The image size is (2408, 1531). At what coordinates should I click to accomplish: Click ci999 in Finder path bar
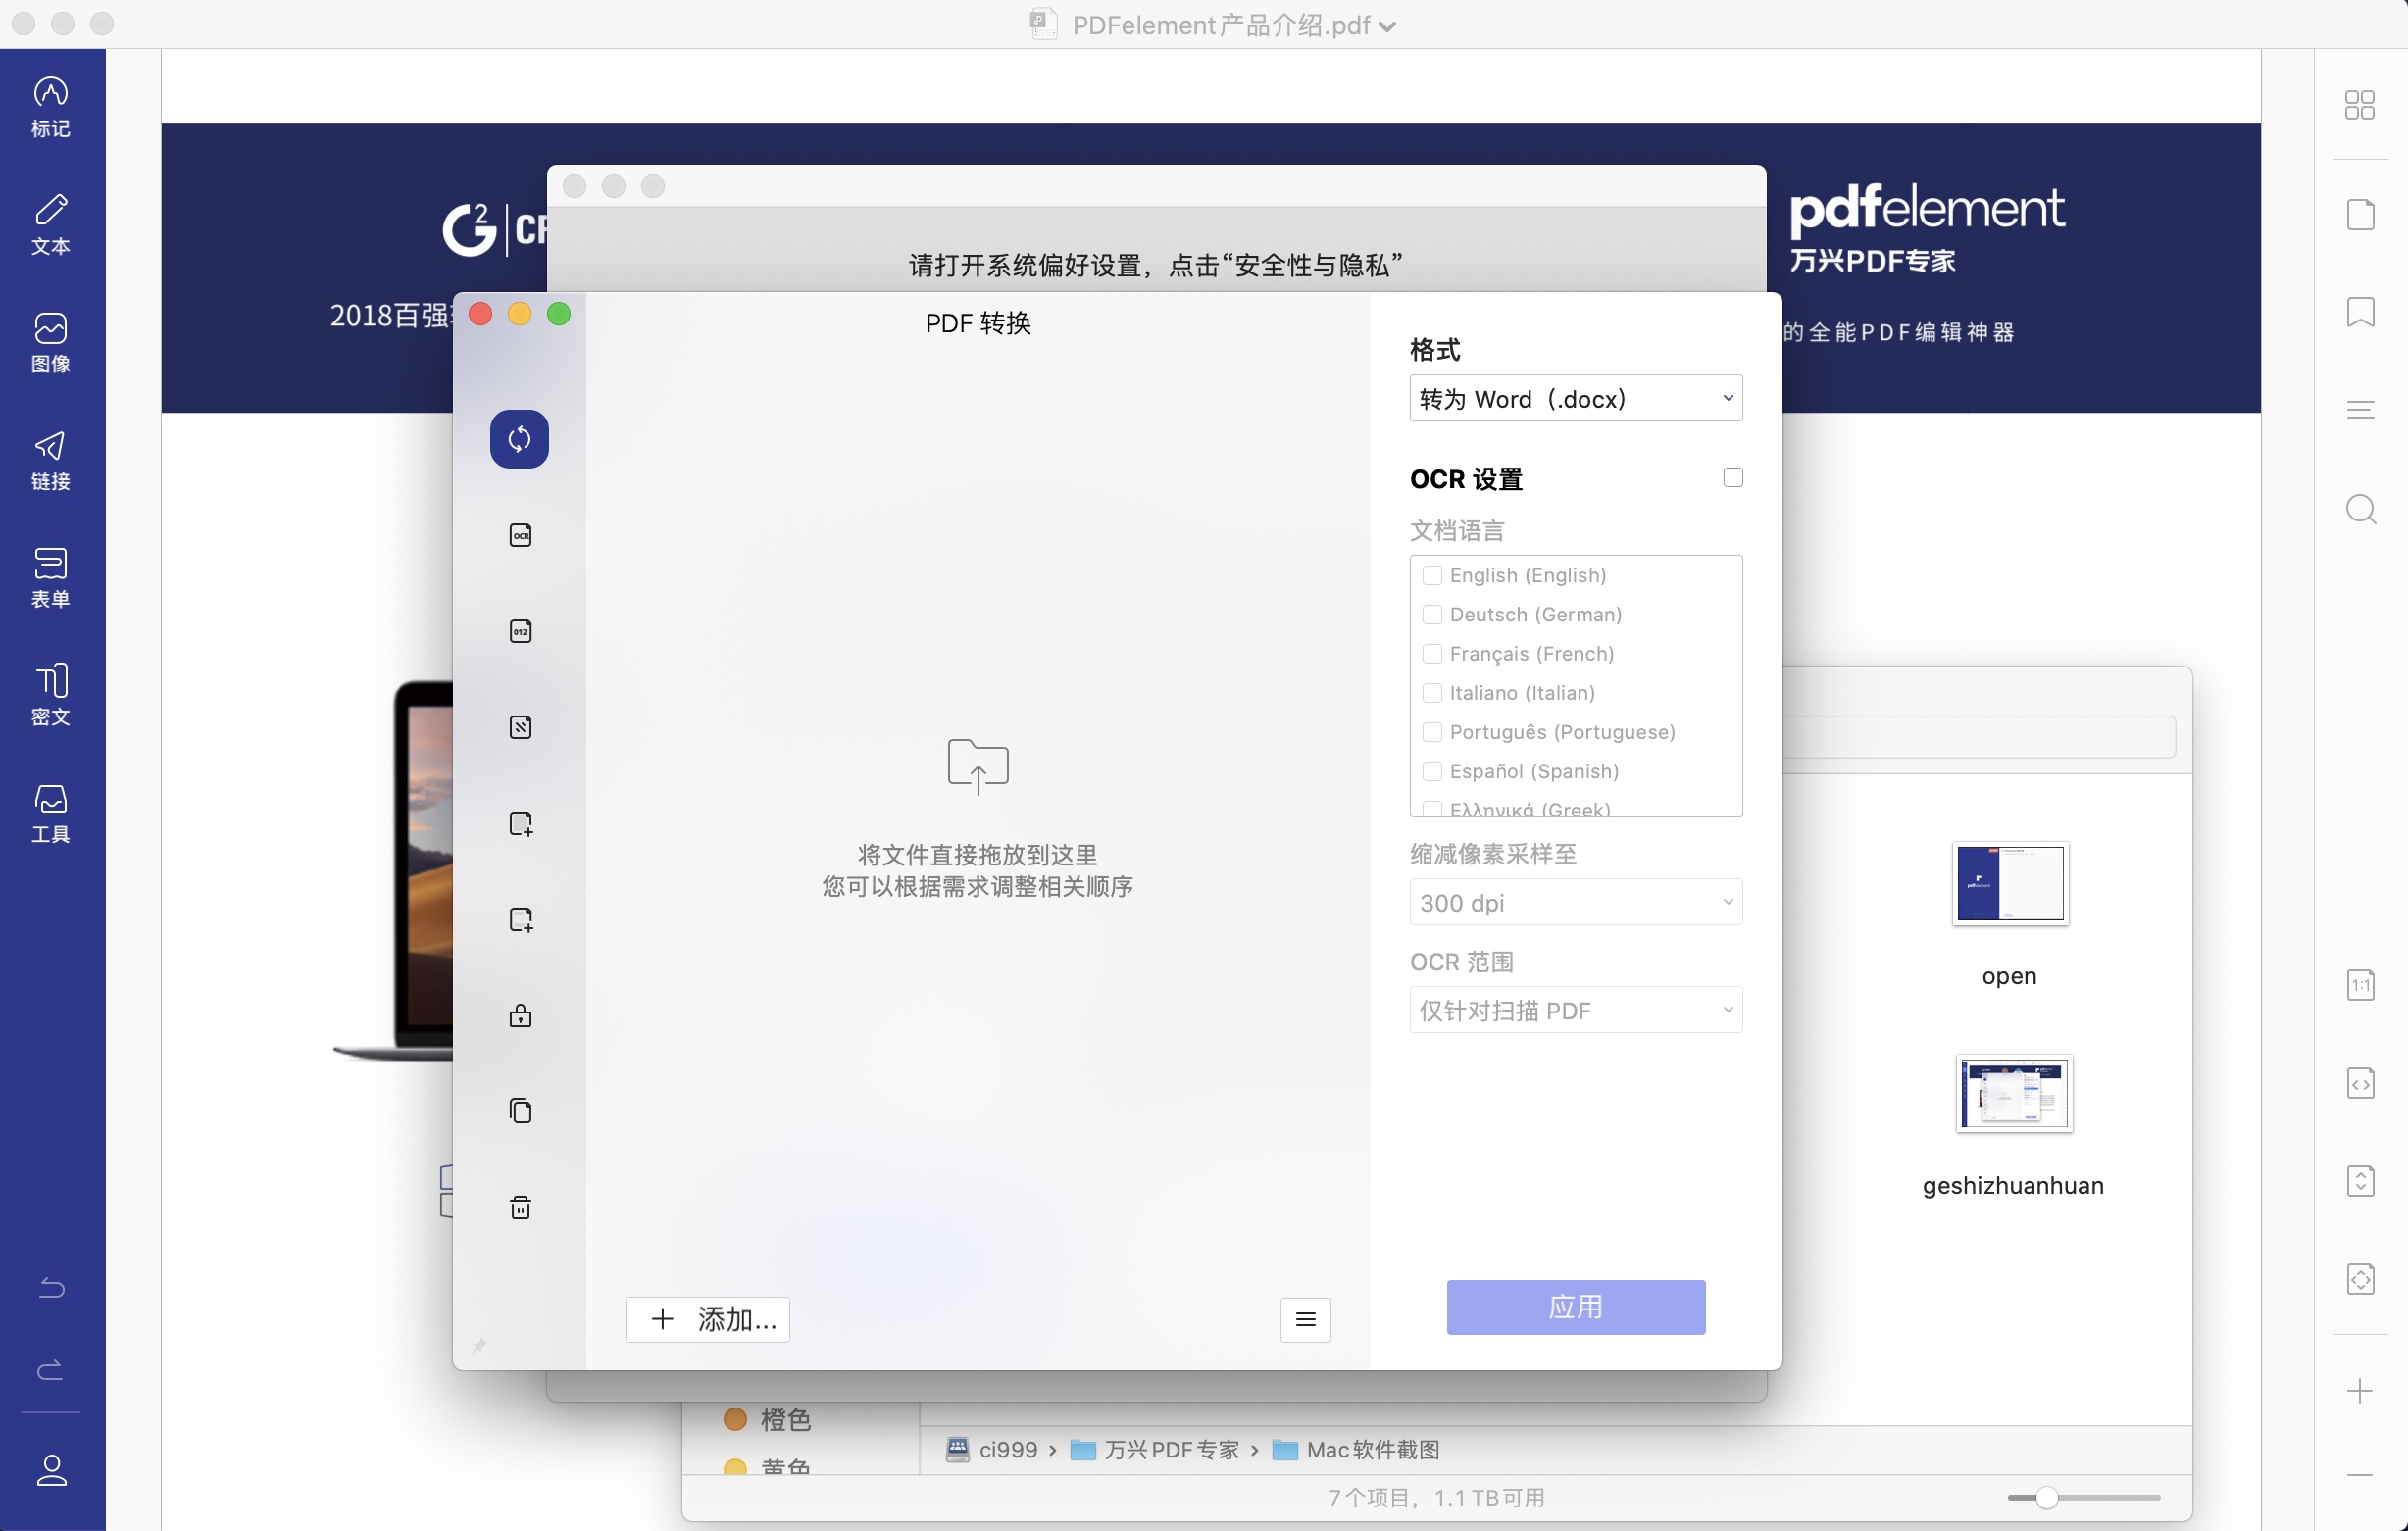(x=992, y=1449)
